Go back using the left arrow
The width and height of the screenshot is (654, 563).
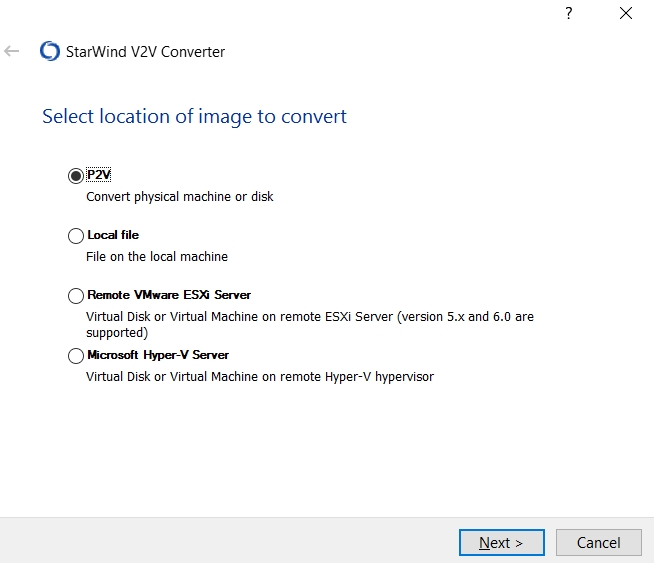(12, 51)
